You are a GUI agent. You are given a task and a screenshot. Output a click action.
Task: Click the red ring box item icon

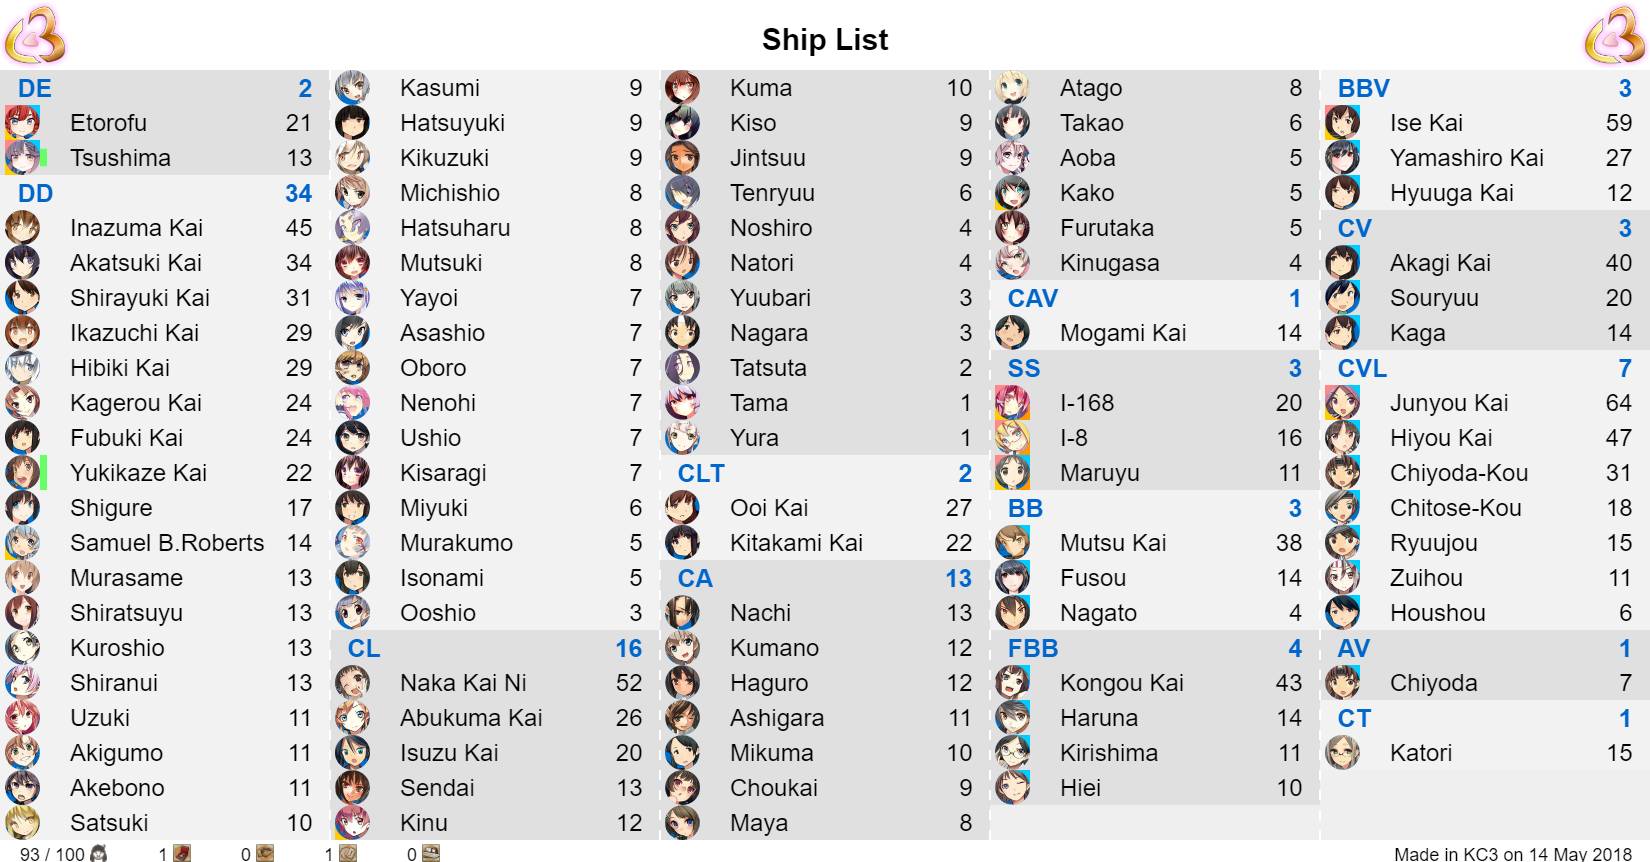182,853
